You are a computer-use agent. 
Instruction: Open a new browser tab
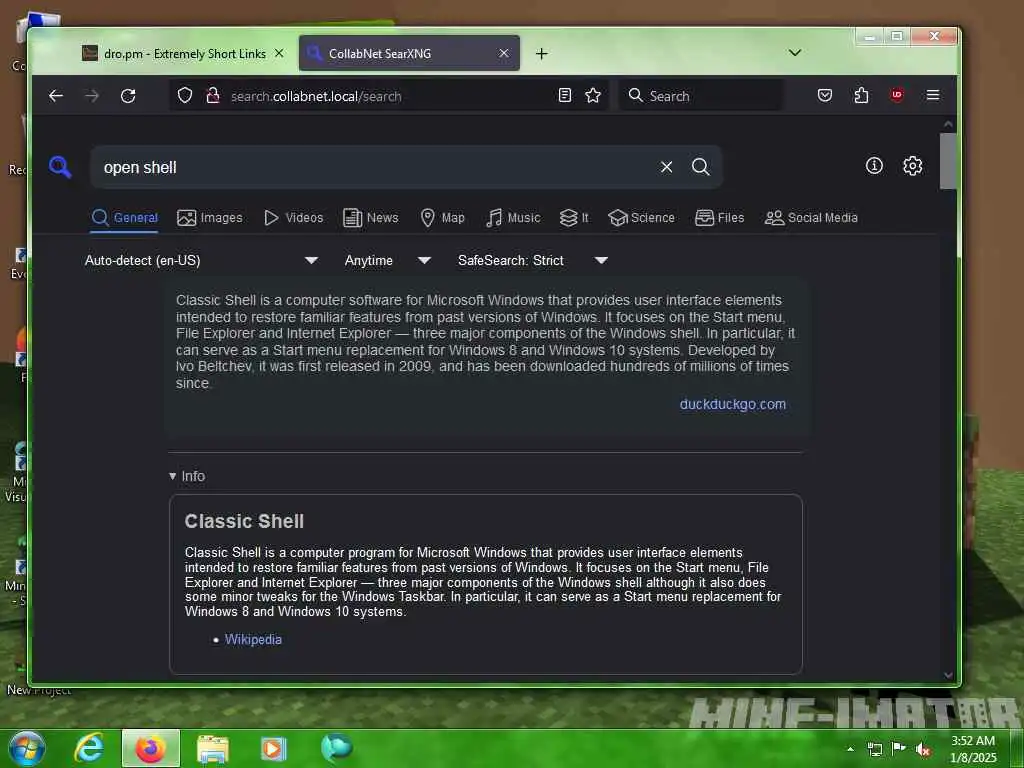541,54
